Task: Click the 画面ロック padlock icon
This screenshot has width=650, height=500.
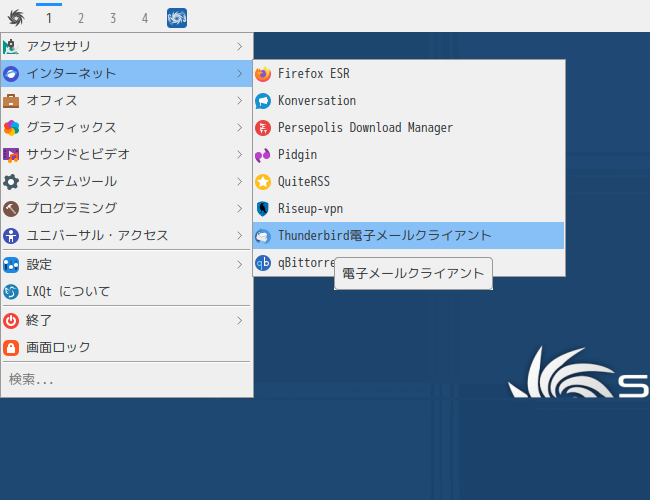Action: pos(11,347)
